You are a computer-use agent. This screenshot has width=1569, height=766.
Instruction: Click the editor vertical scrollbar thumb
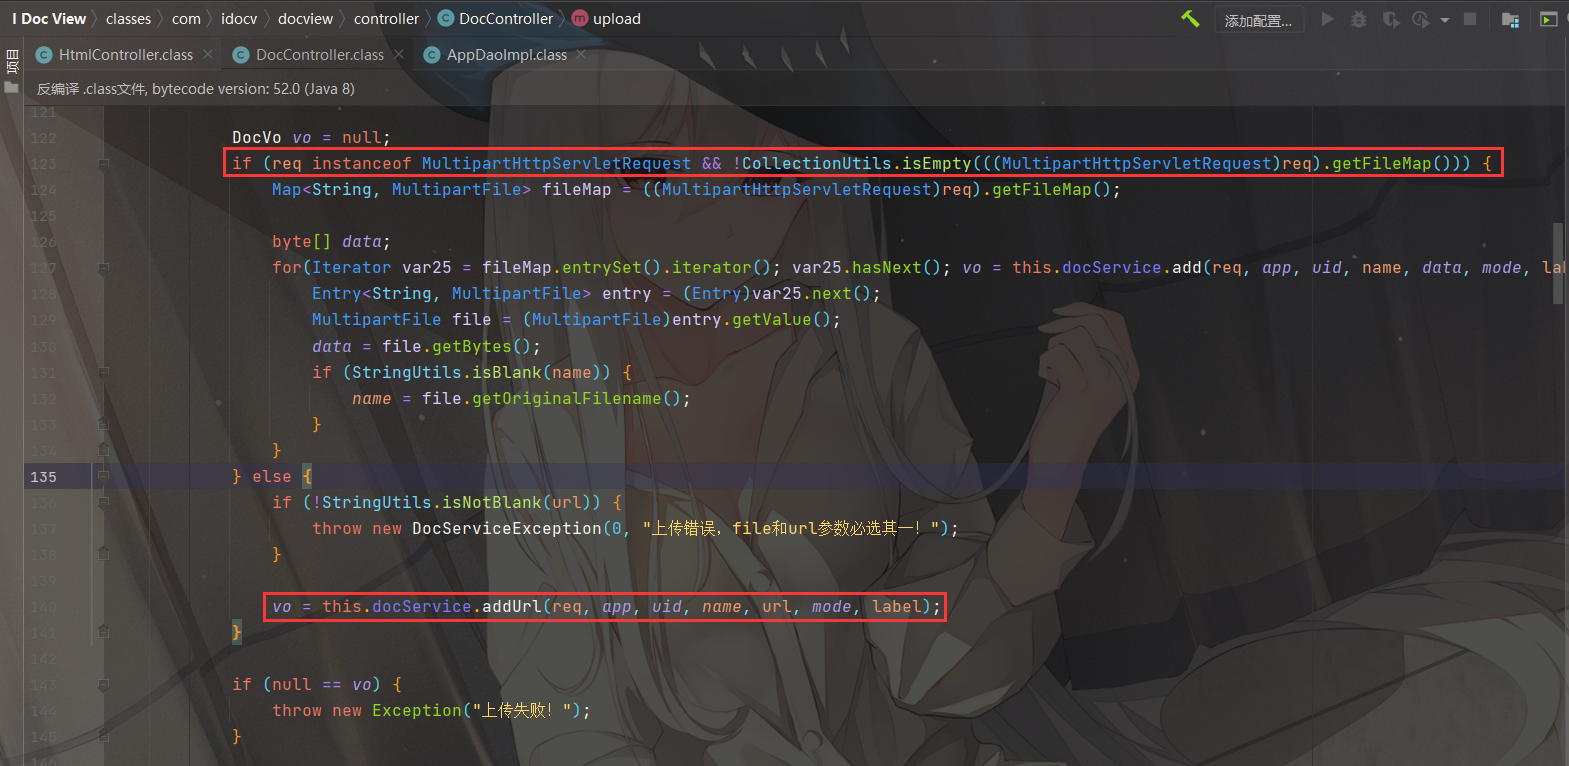coord(1557,263)
